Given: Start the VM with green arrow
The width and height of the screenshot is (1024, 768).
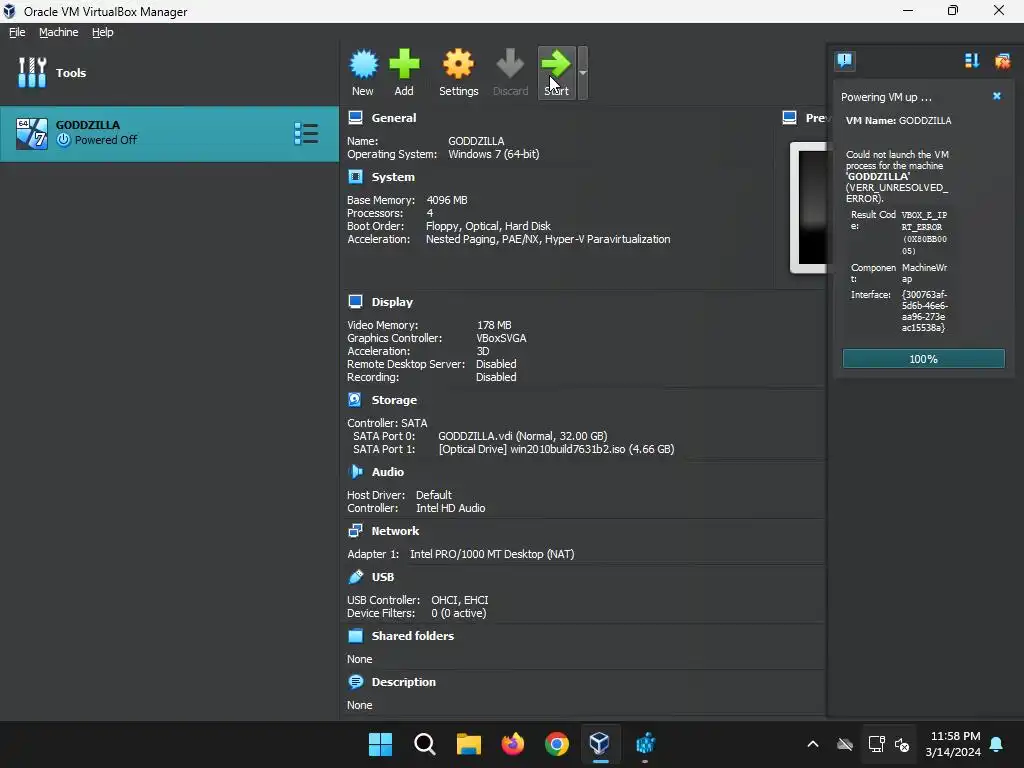Looking at the screenshot, I should 556,72.
